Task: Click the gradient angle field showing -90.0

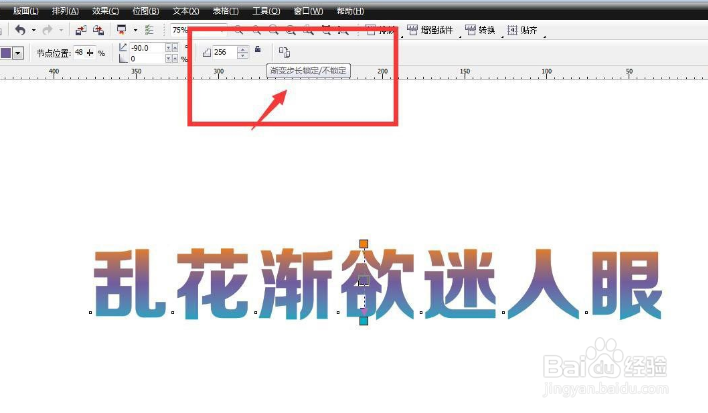Action: 147,48
